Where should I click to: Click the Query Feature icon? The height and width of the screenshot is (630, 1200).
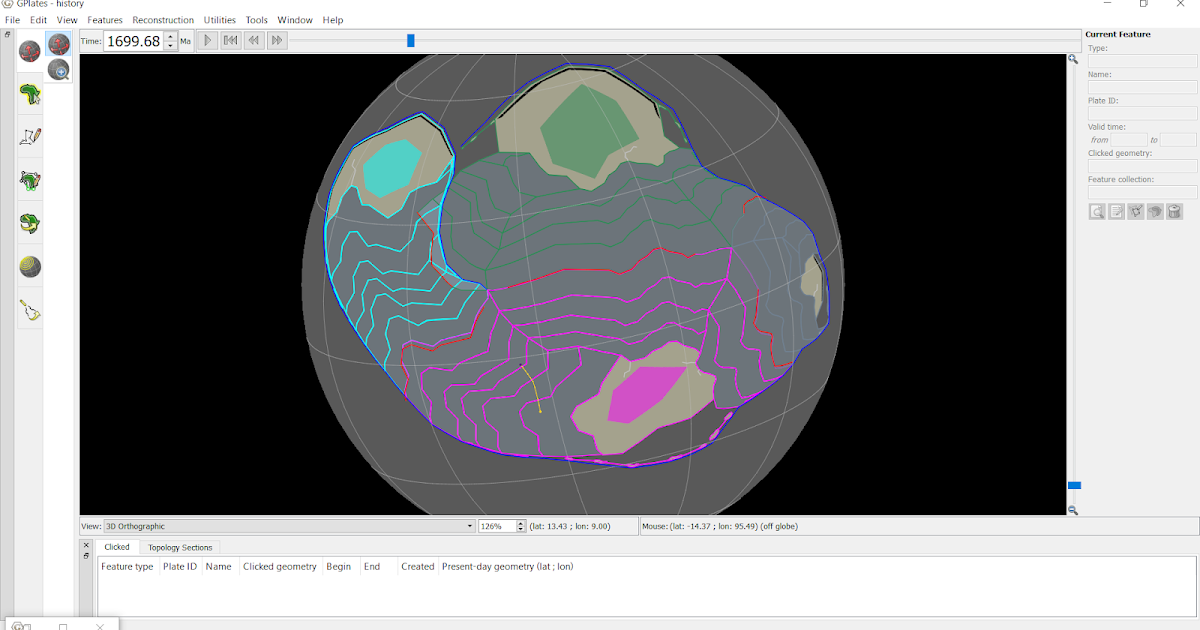(x=1098, y=211)
